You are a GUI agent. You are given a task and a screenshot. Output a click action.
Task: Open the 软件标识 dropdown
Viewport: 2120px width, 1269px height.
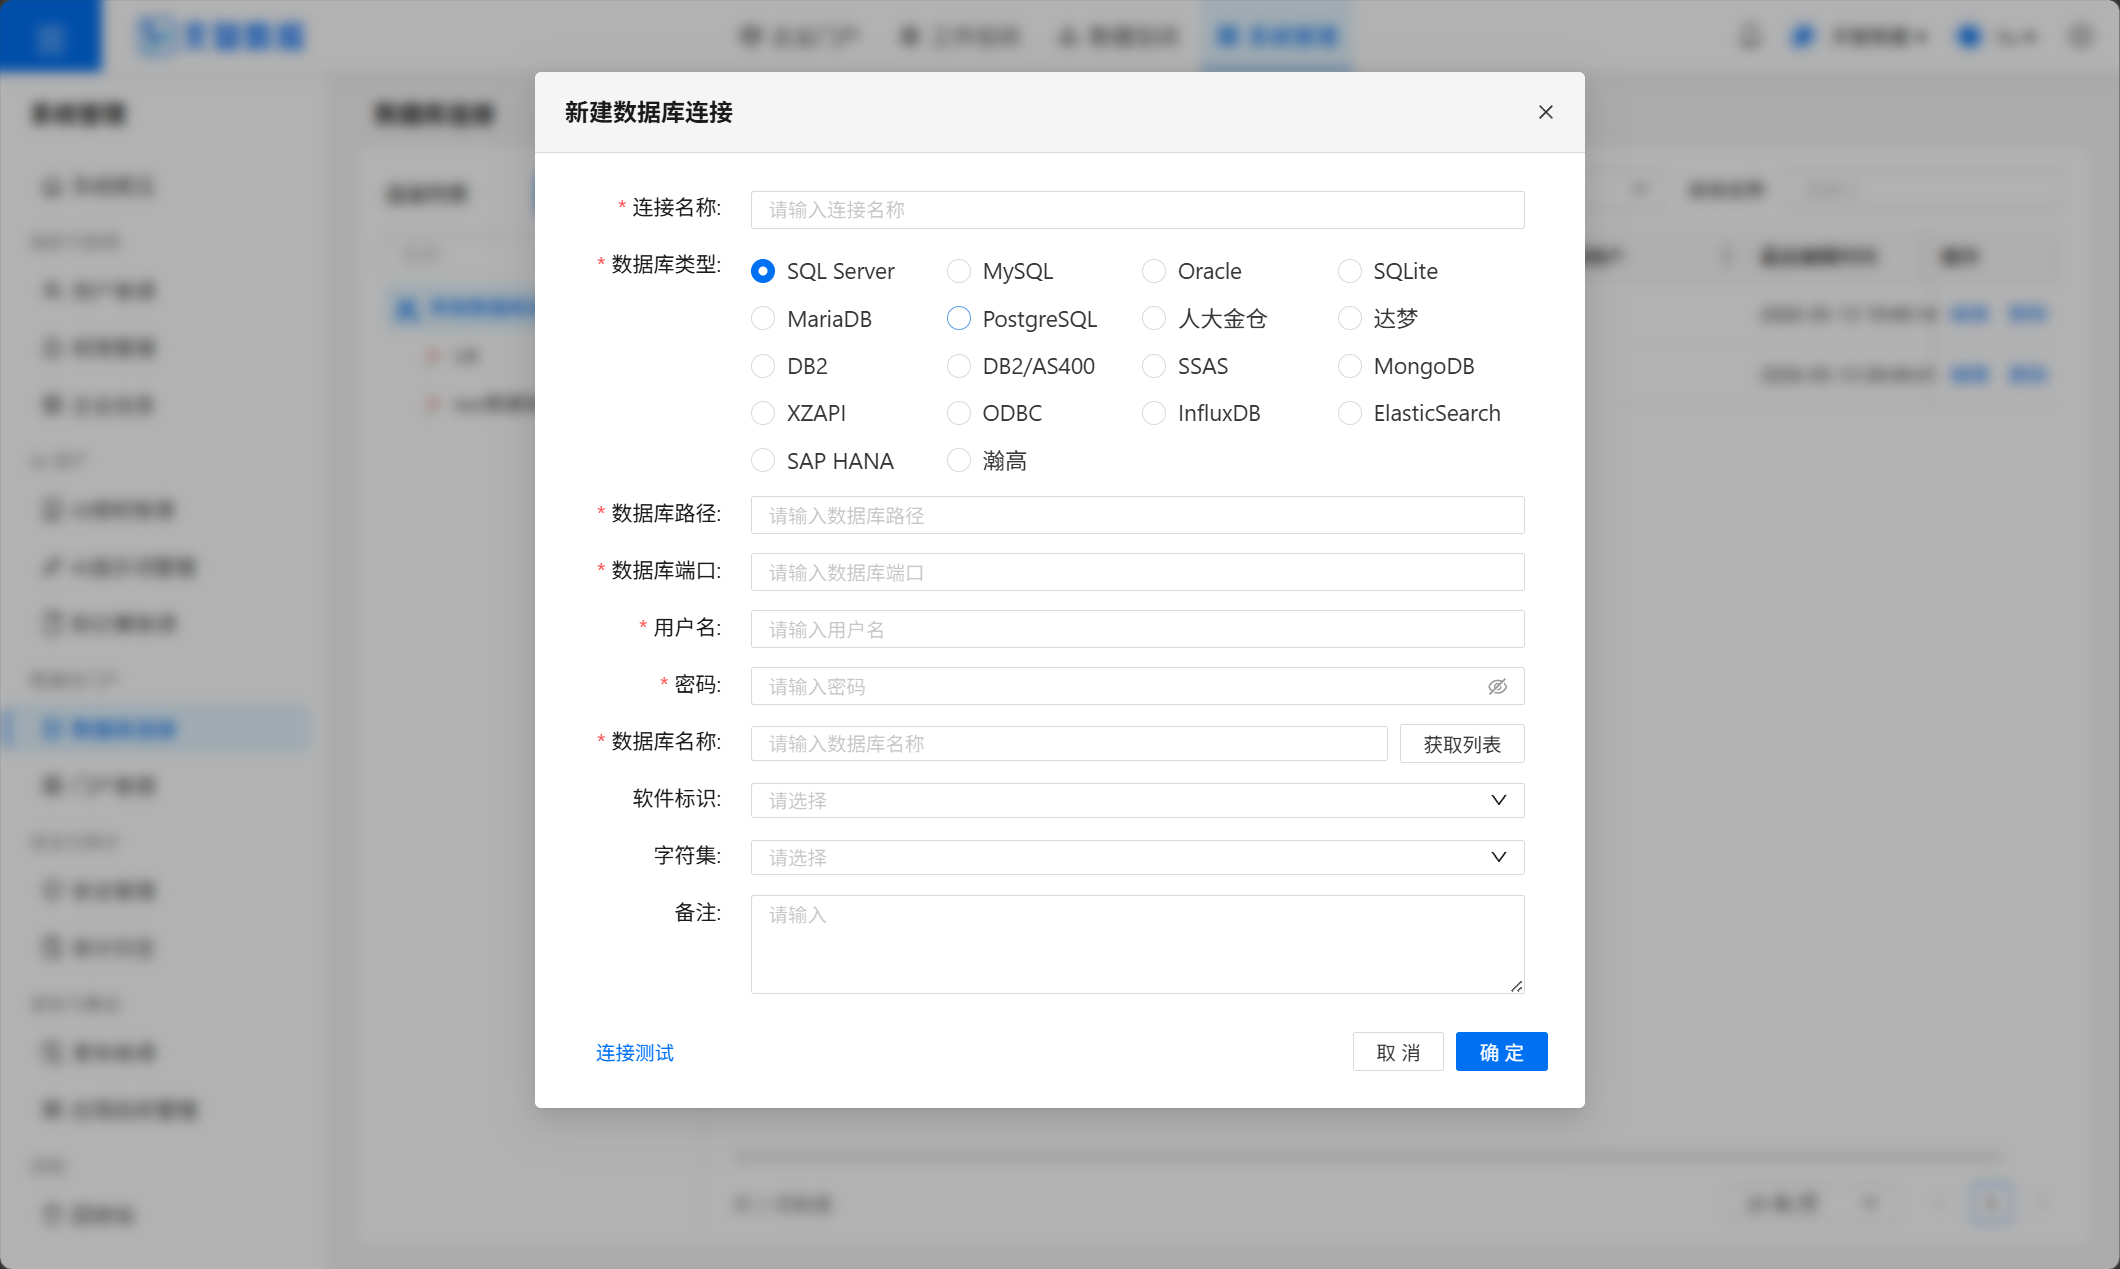pos(1137,801)
